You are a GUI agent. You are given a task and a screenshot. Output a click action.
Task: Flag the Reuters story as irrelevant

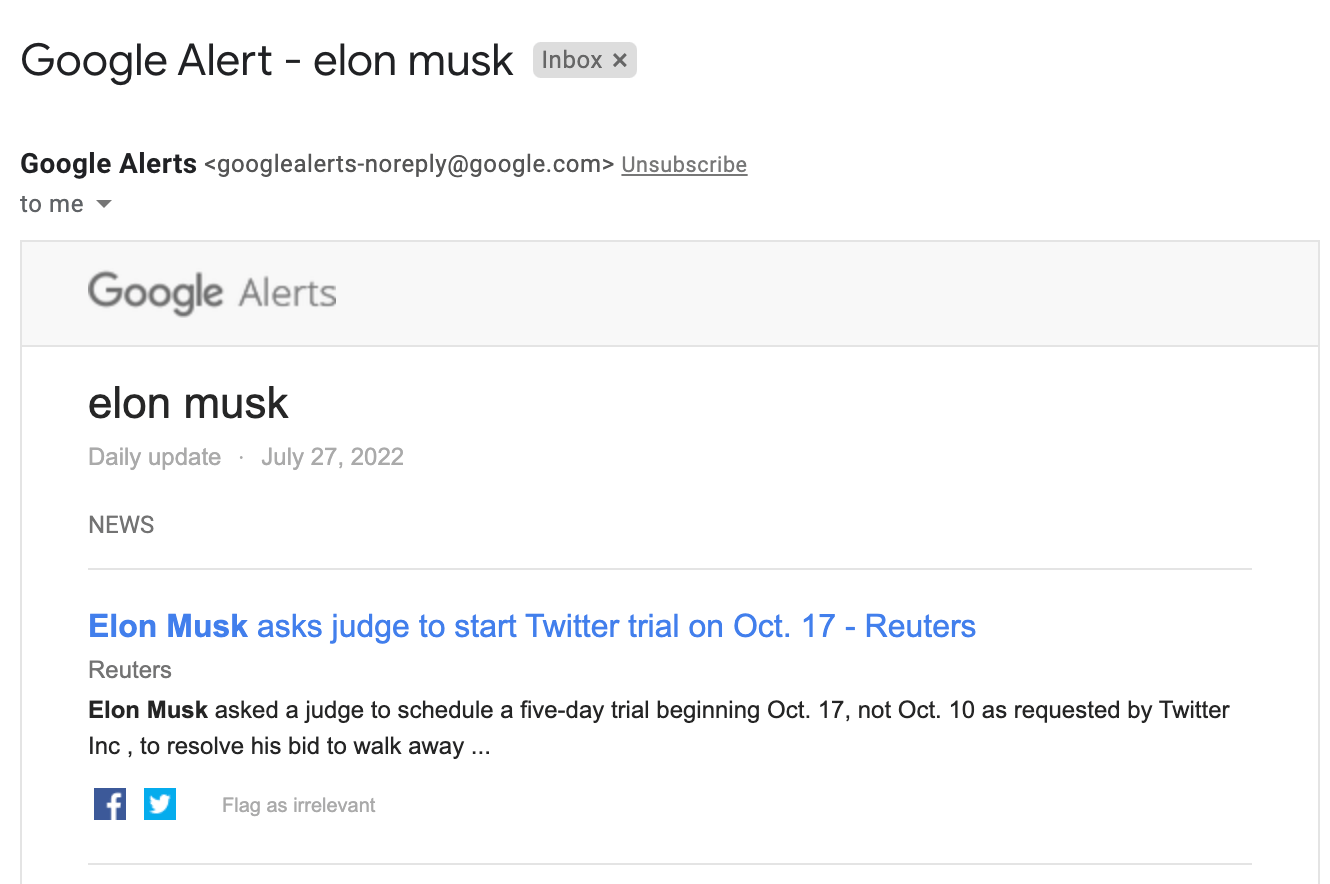coord(298,804)
